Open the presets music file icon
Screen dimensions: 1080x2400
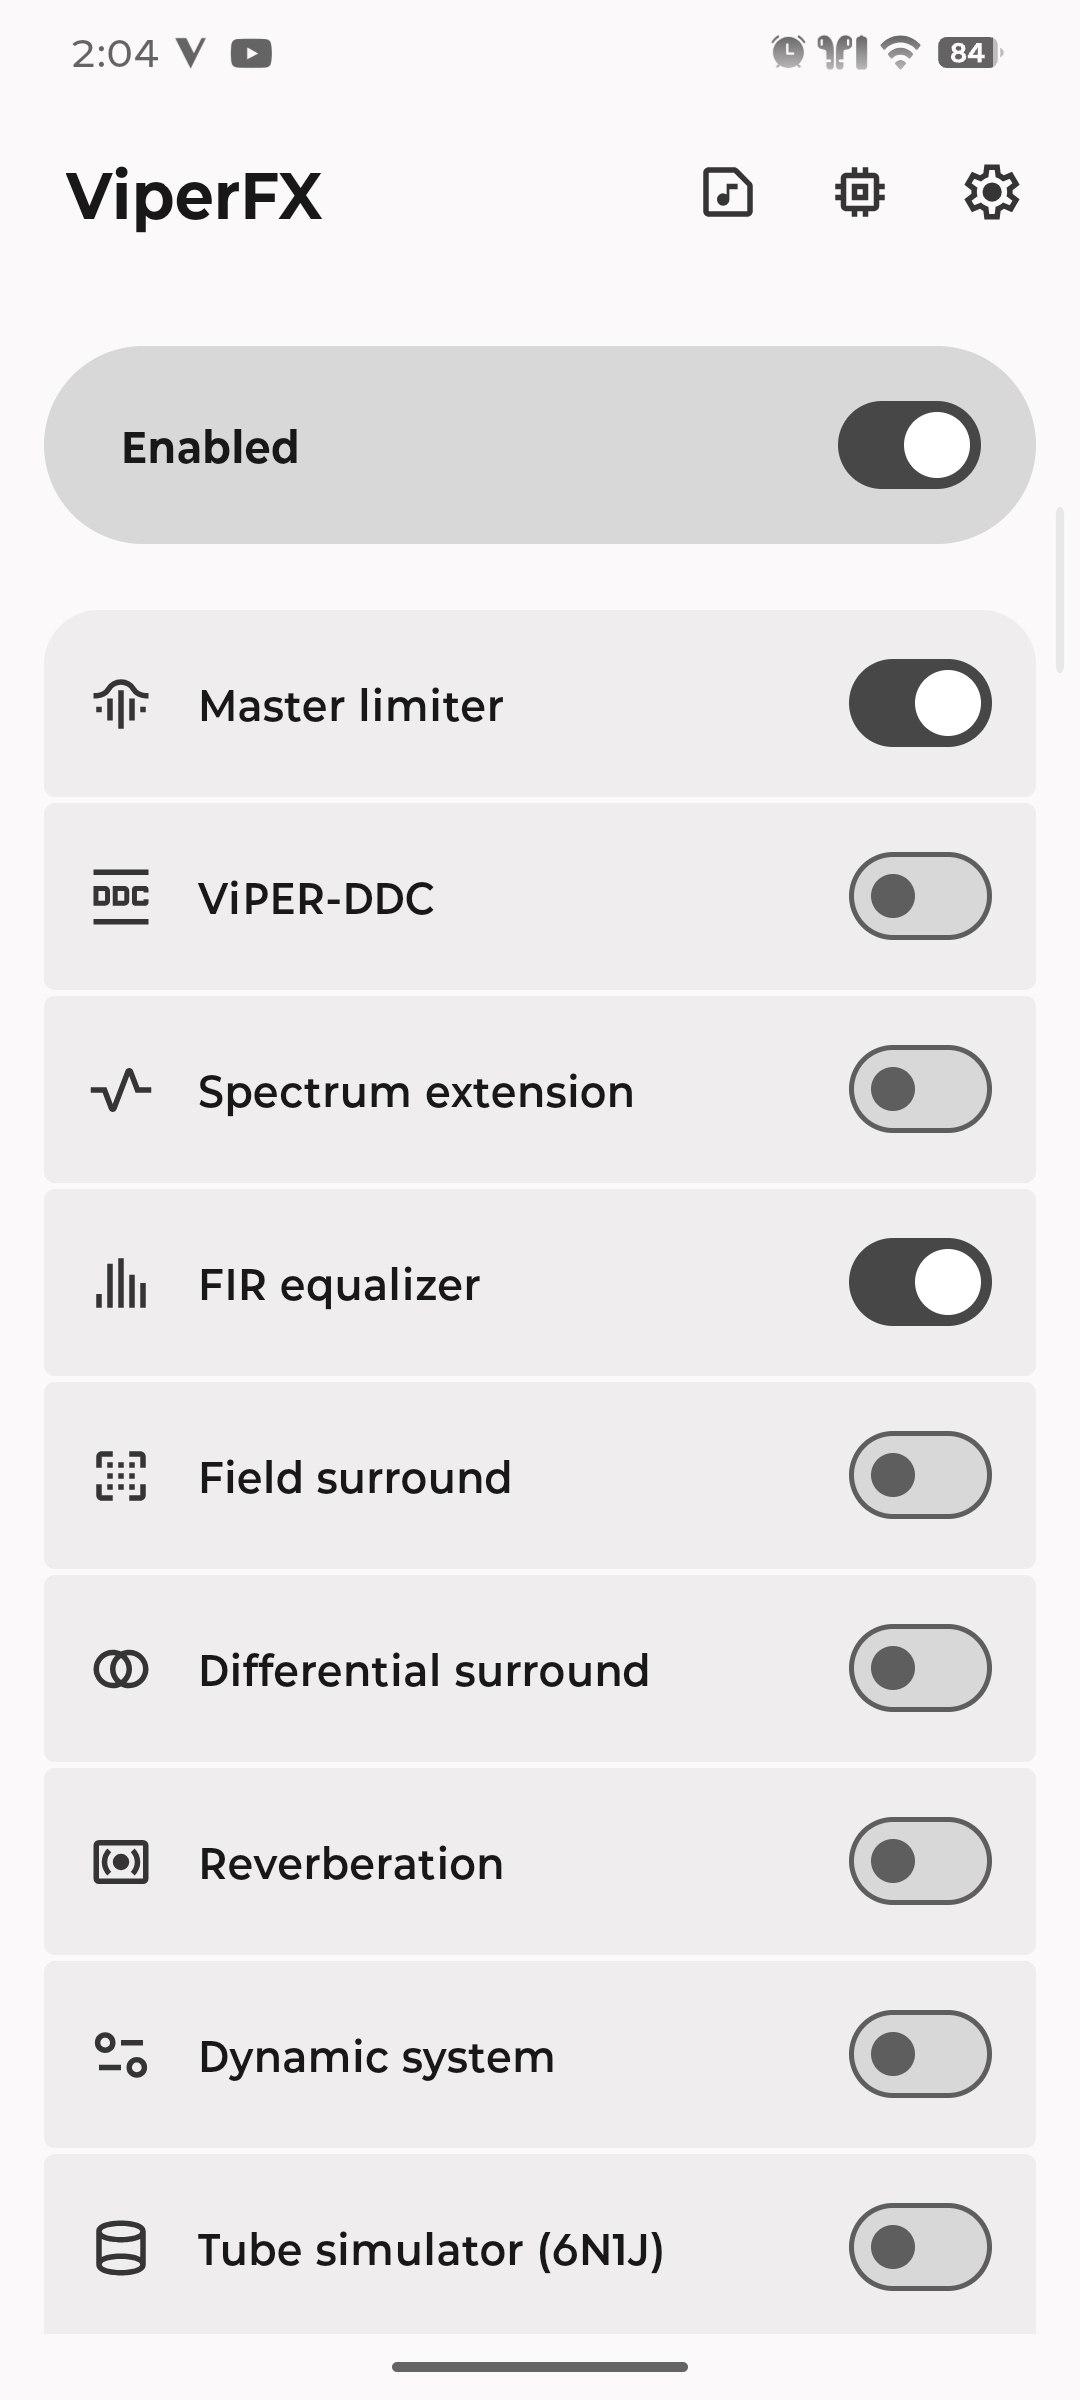click(x=727, y=192)
